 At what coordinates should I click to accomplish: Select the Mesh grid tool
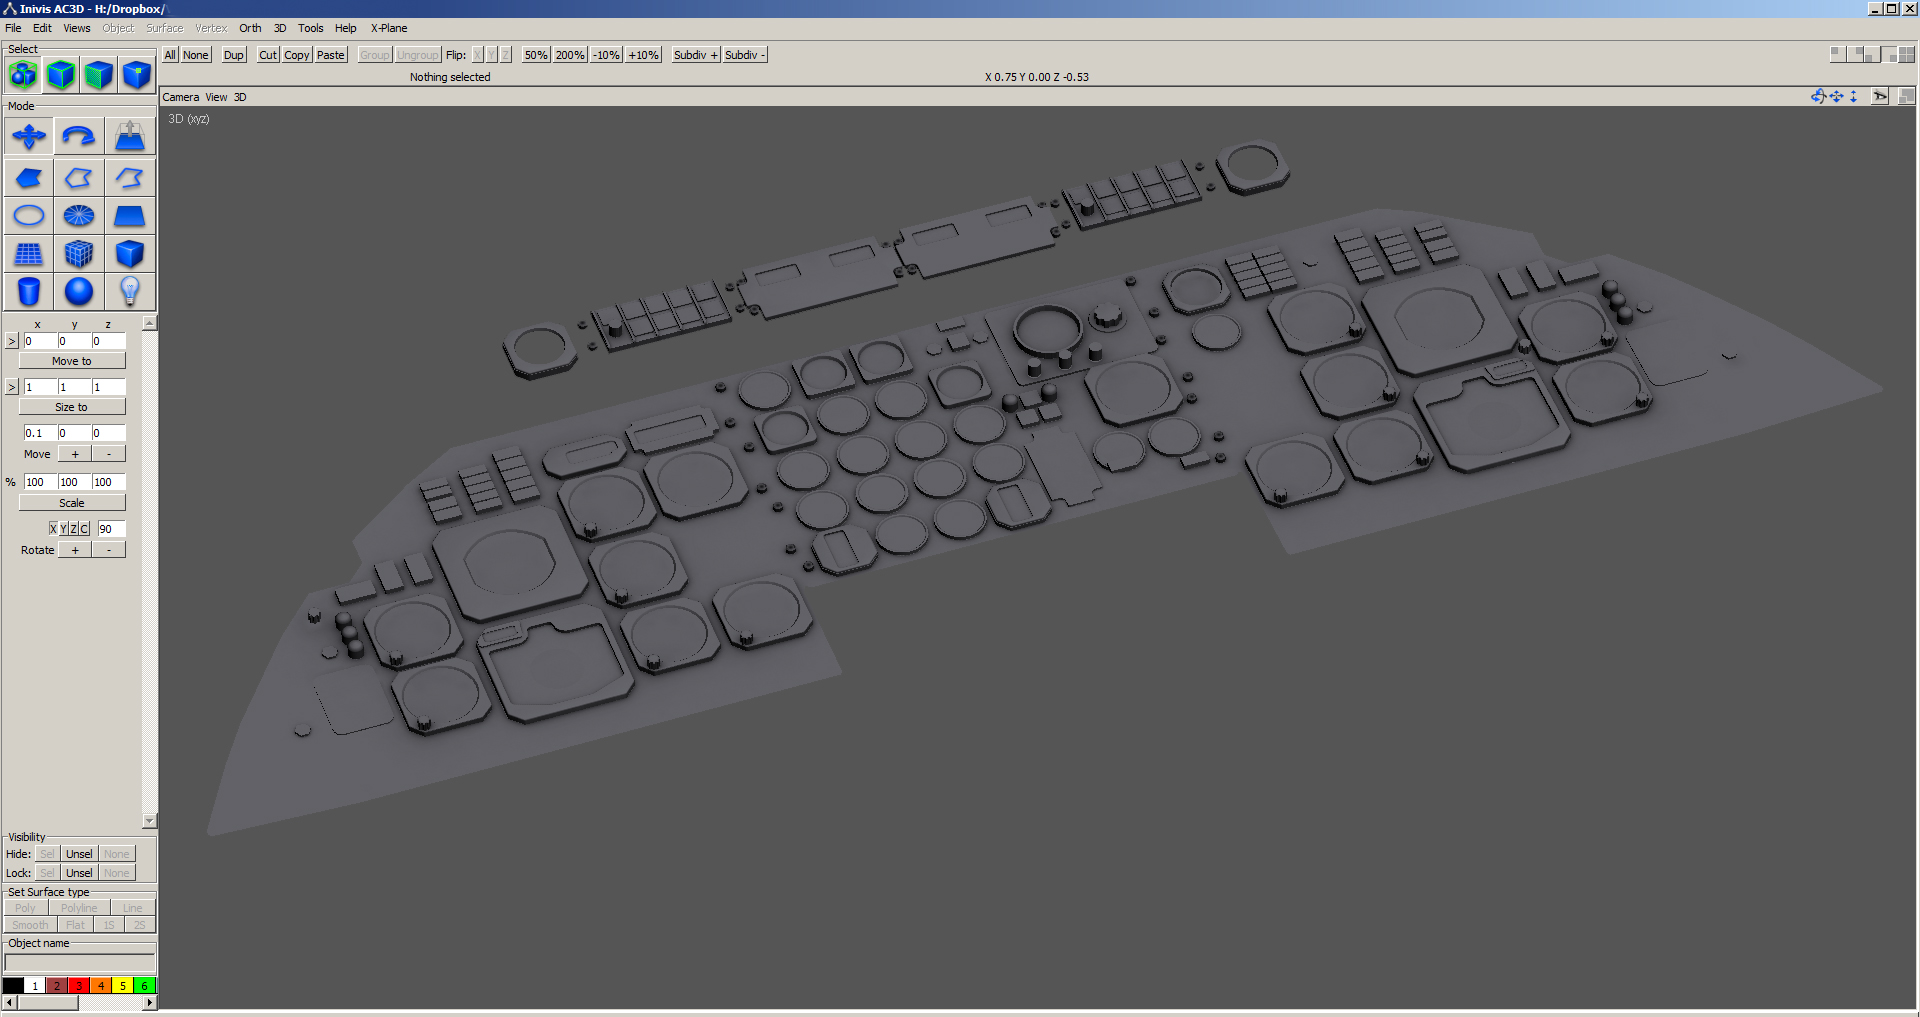click(x=29, y=254)
